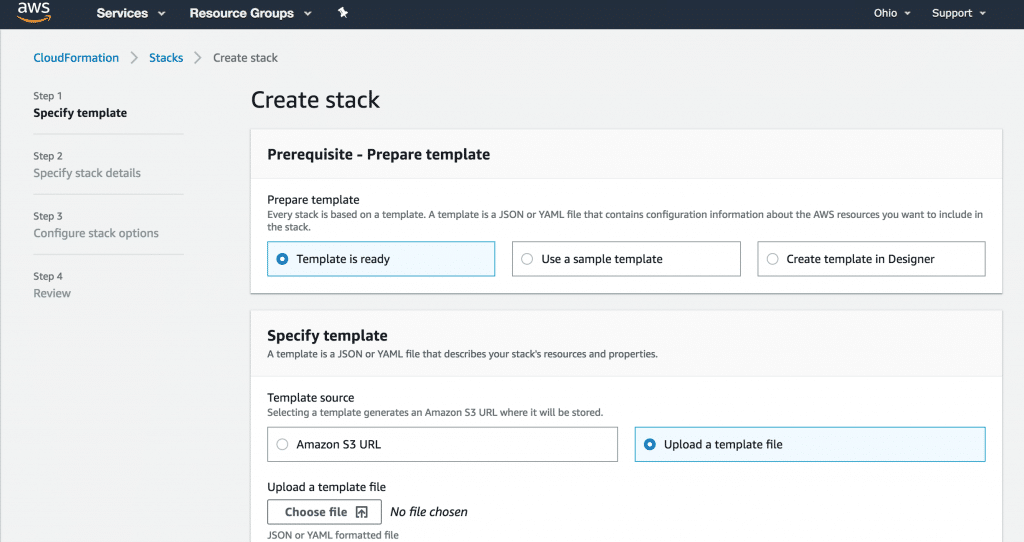
Task: Expand the Resource Groups dropdown
Action: tap(251, 13)
